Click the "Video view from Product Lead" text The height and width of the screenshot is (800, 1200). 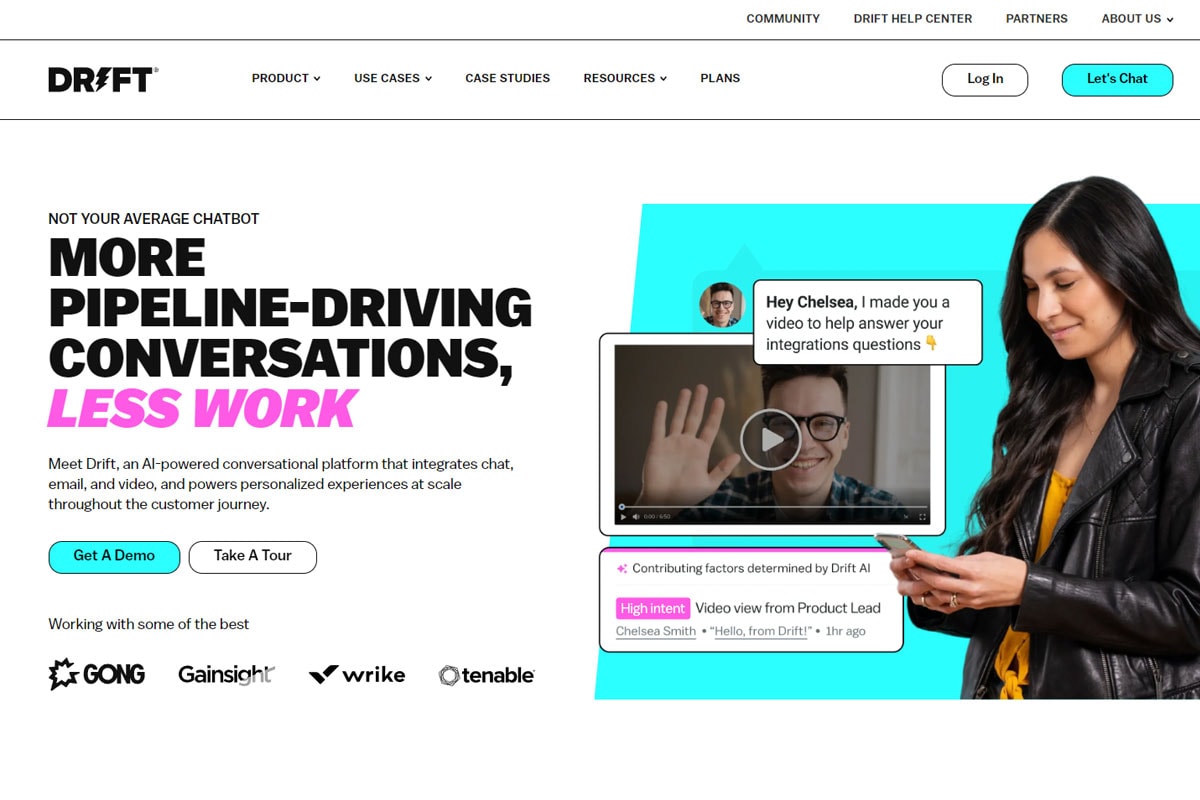[x=788, y=608]
